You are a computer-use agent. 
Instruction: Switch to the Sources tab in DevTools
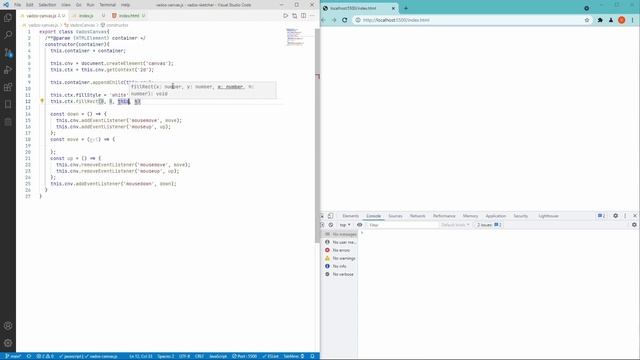click(395, 216)
